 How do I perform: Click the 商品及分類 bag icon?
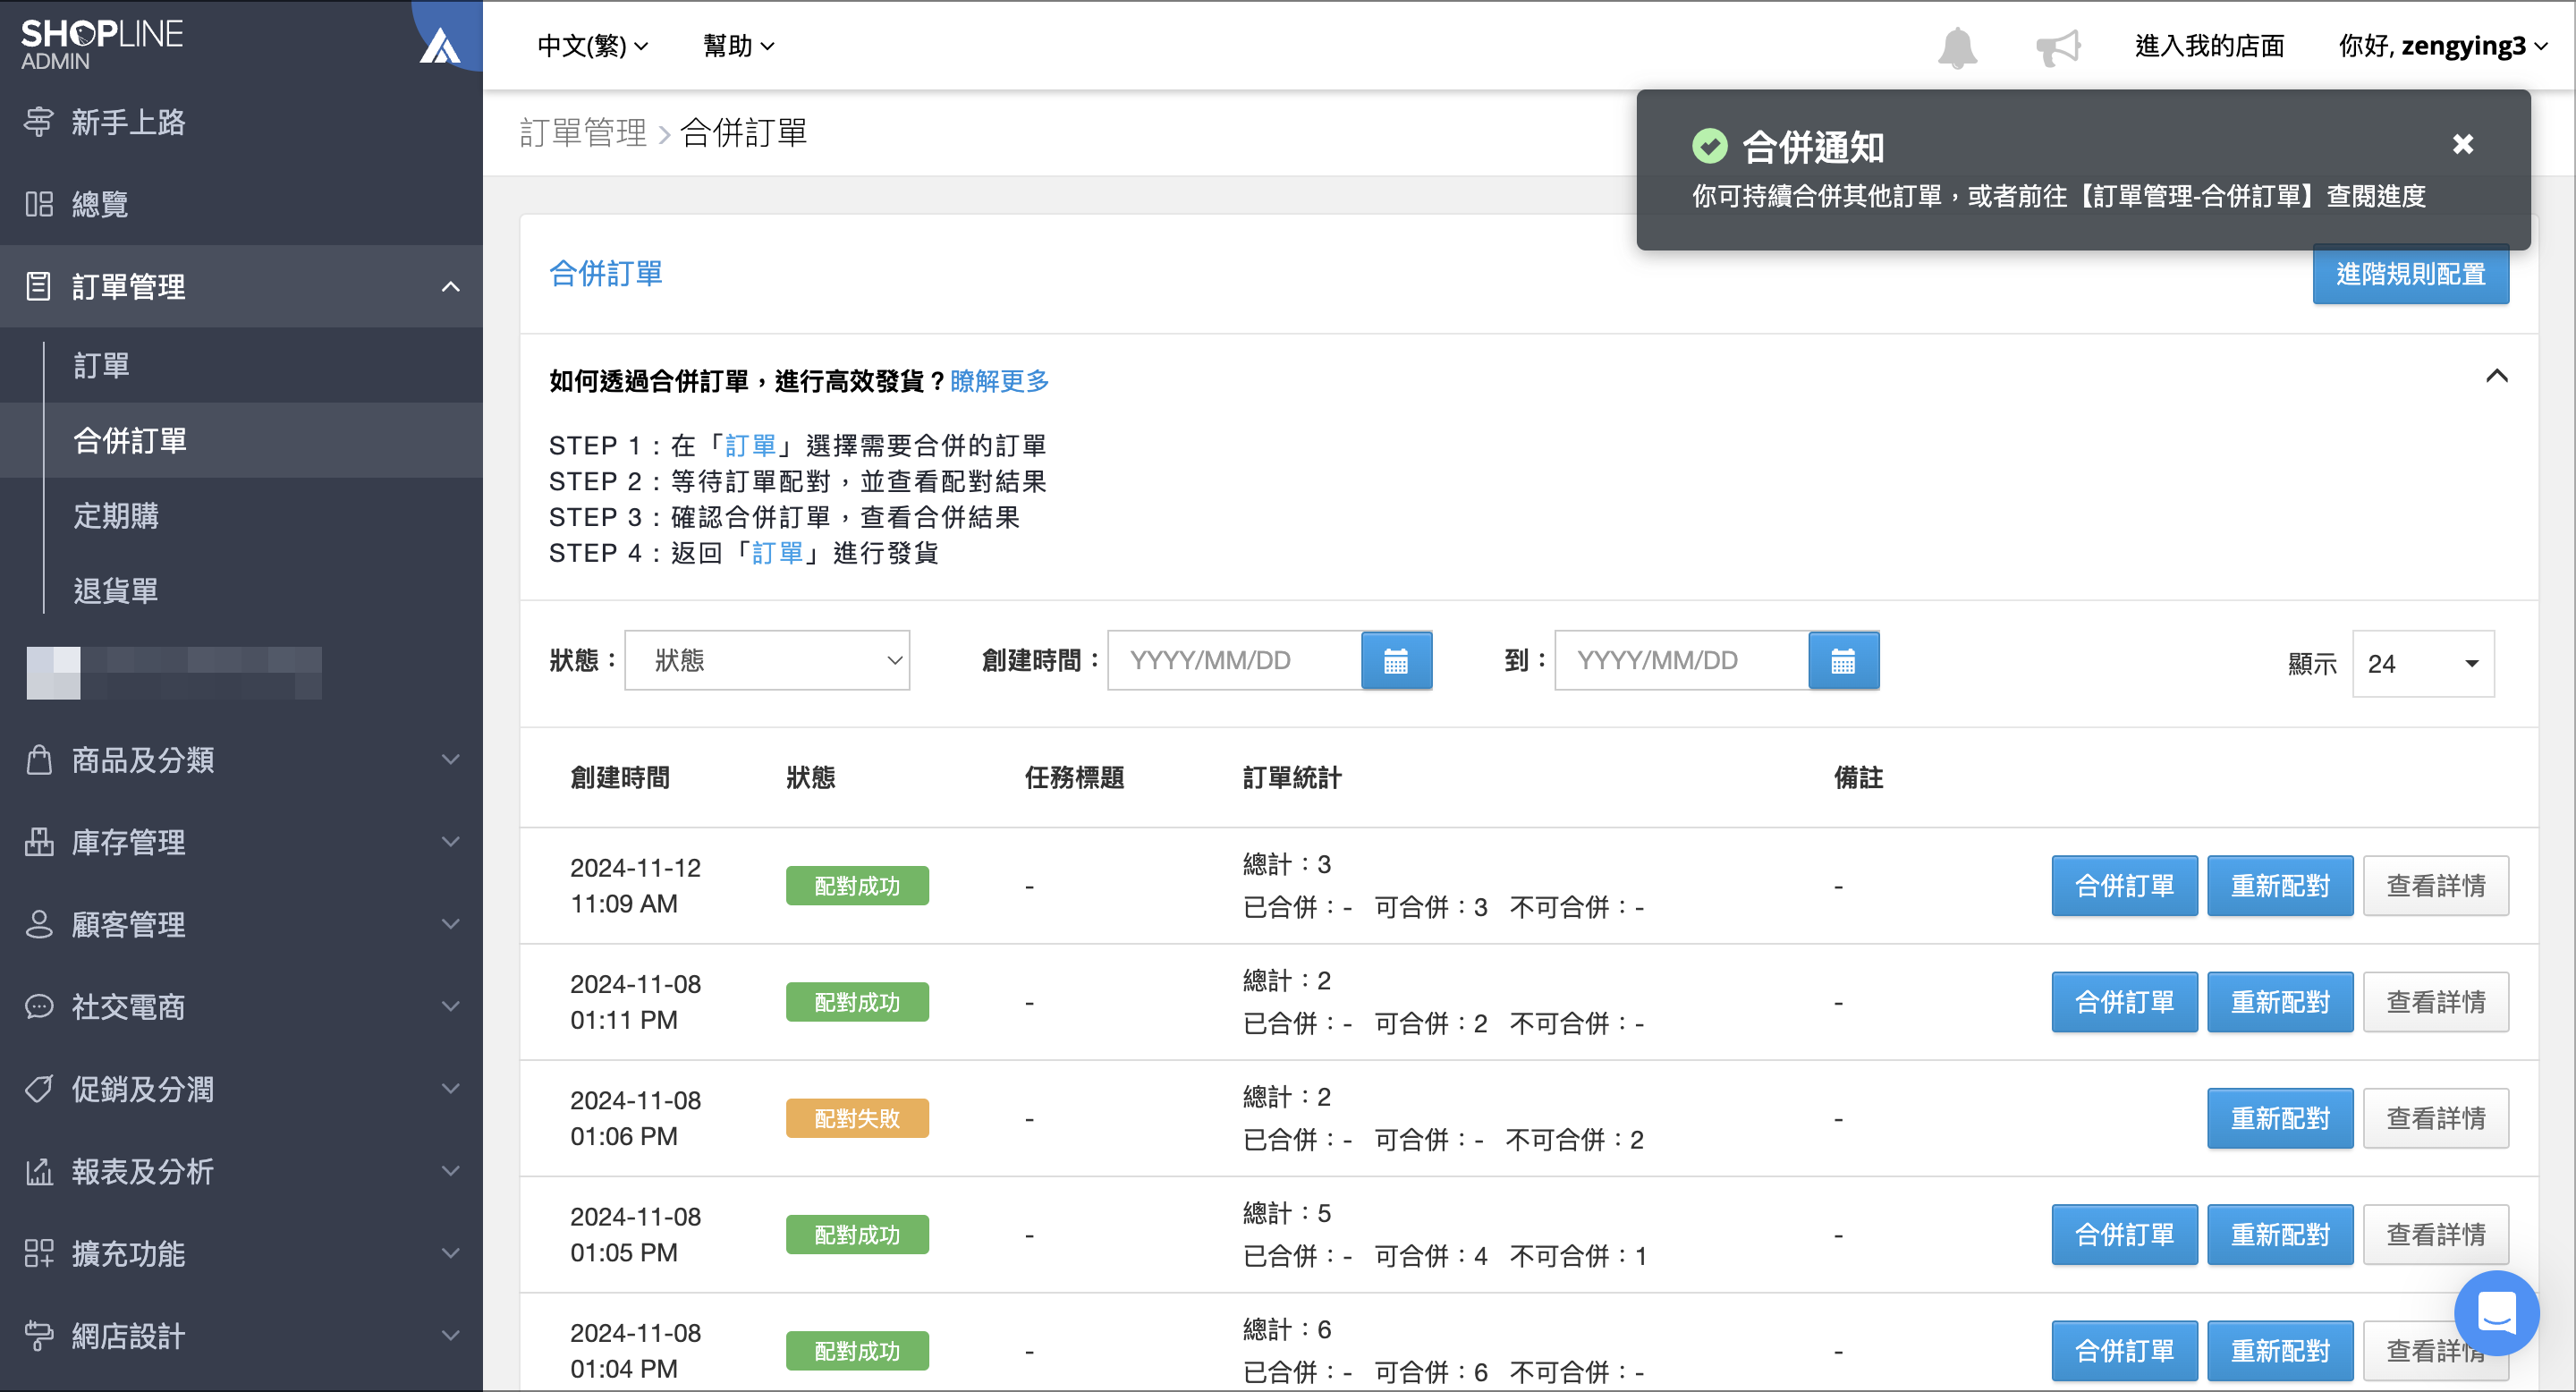click(39, 759)
